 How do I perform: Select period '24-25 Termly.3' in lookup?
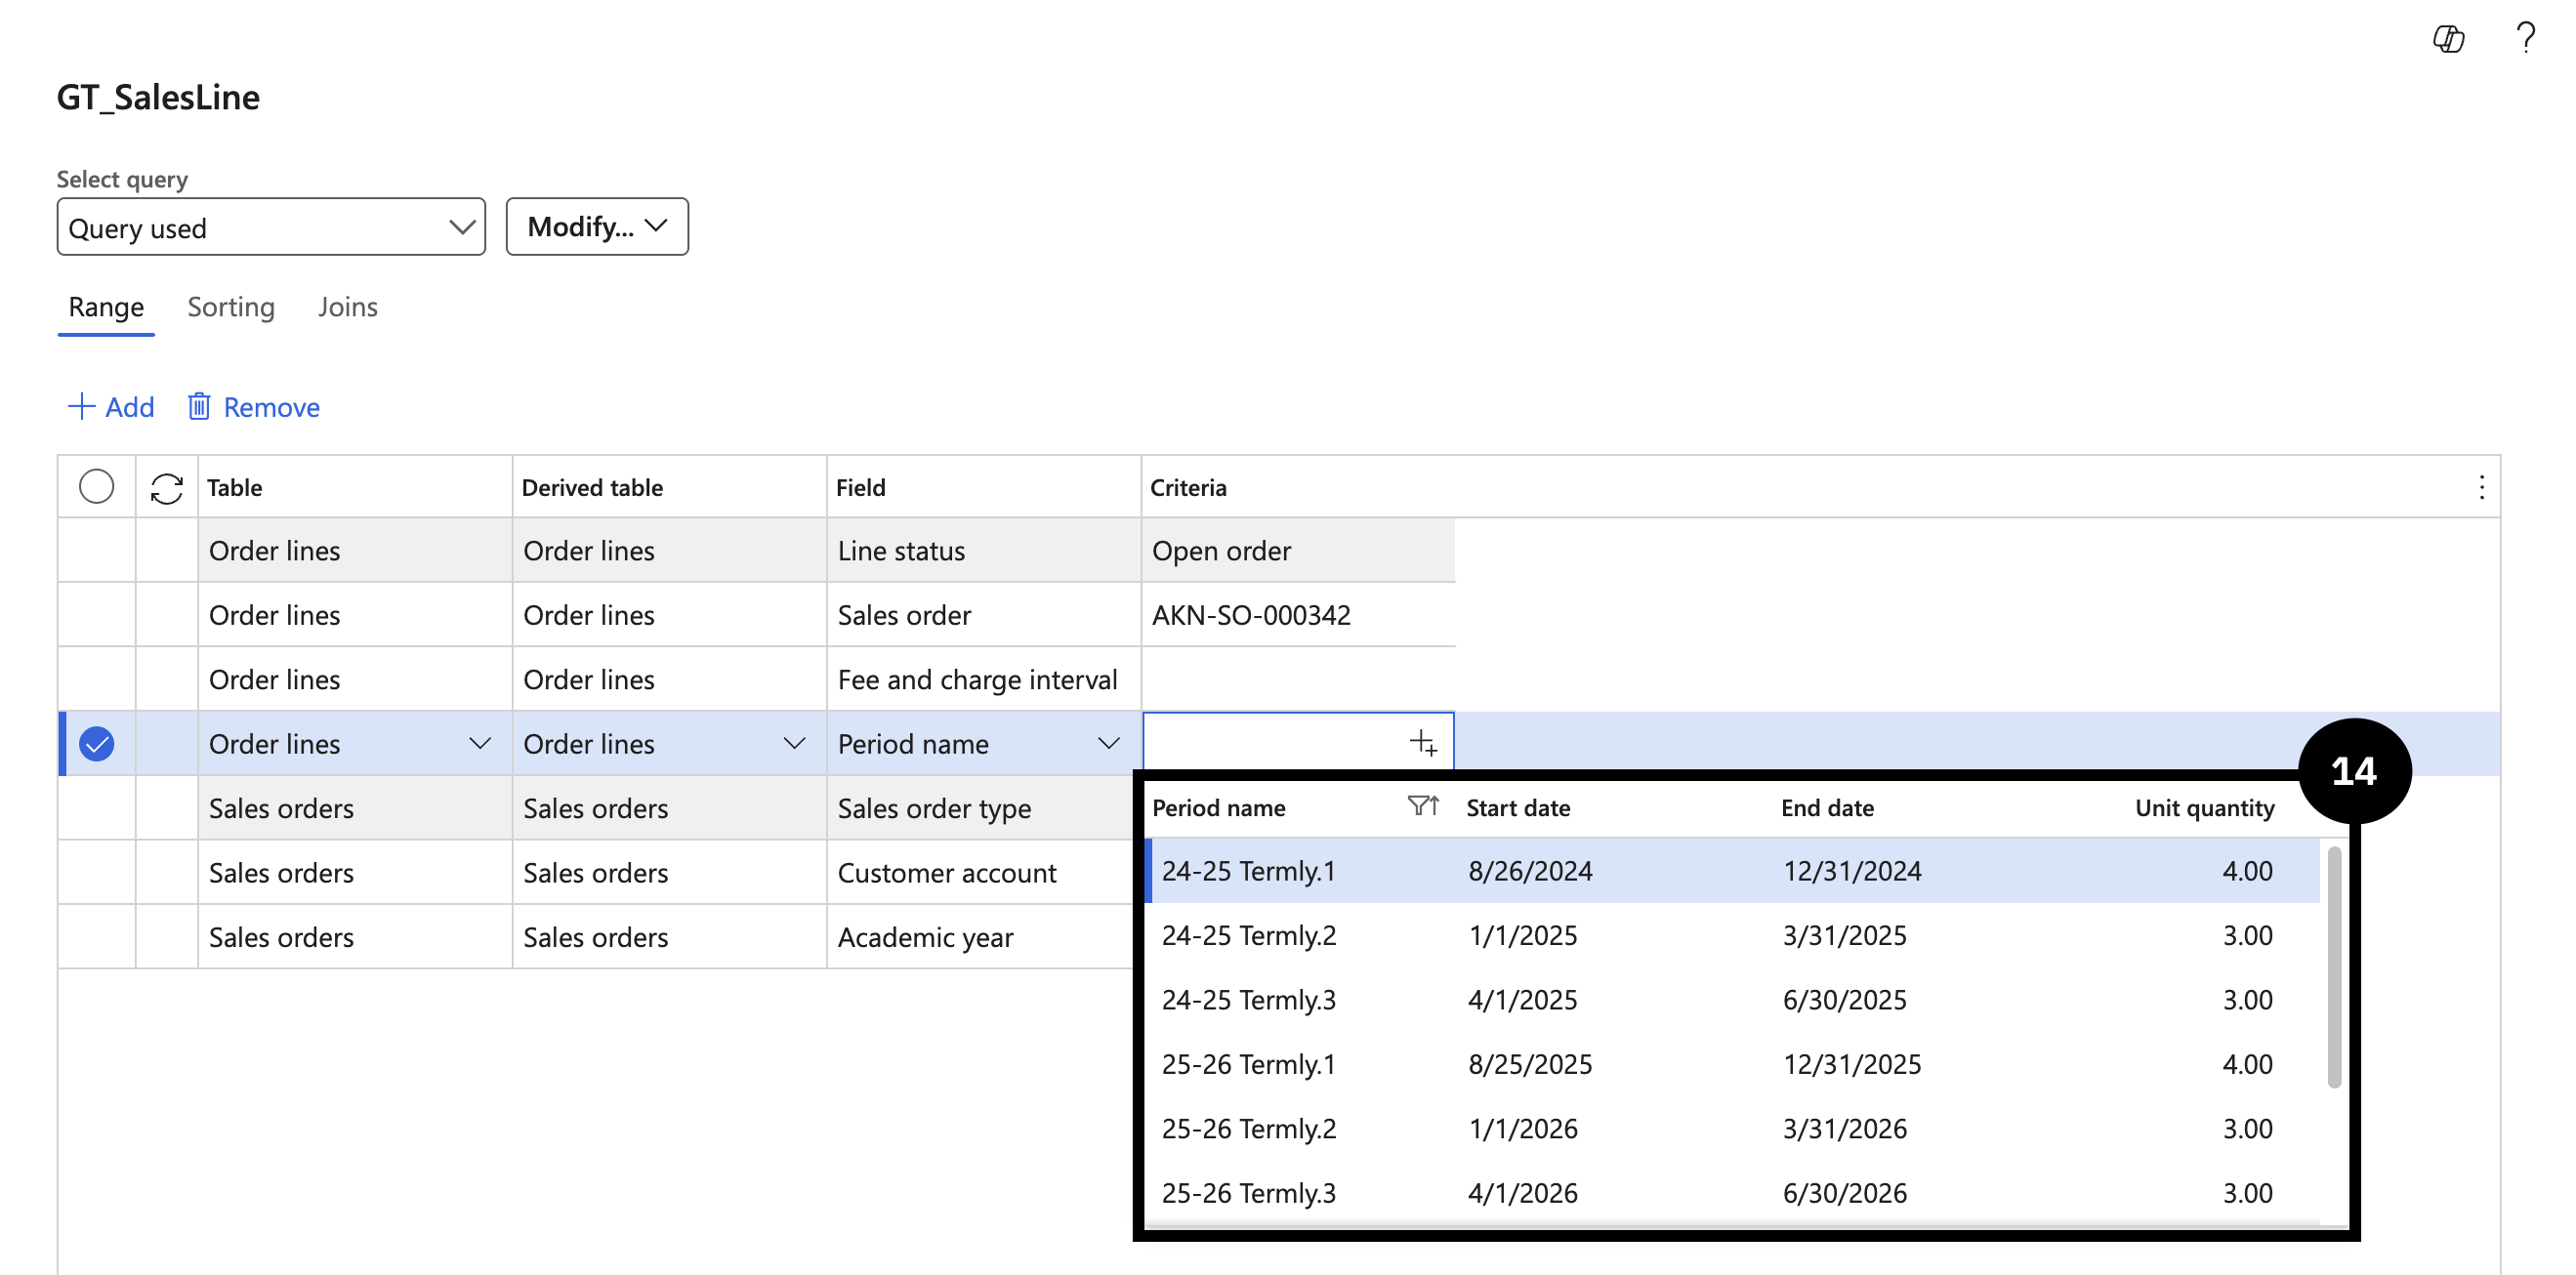[1248, 1000]
